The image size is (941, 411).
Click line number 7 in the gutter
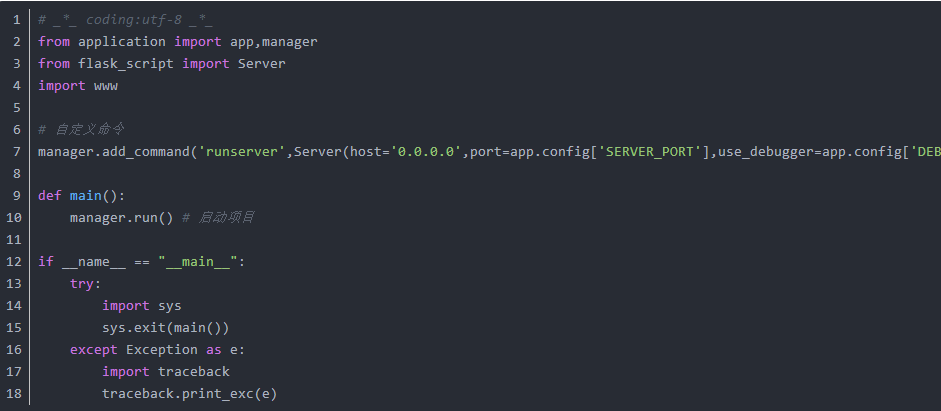(x=17, y=151)
